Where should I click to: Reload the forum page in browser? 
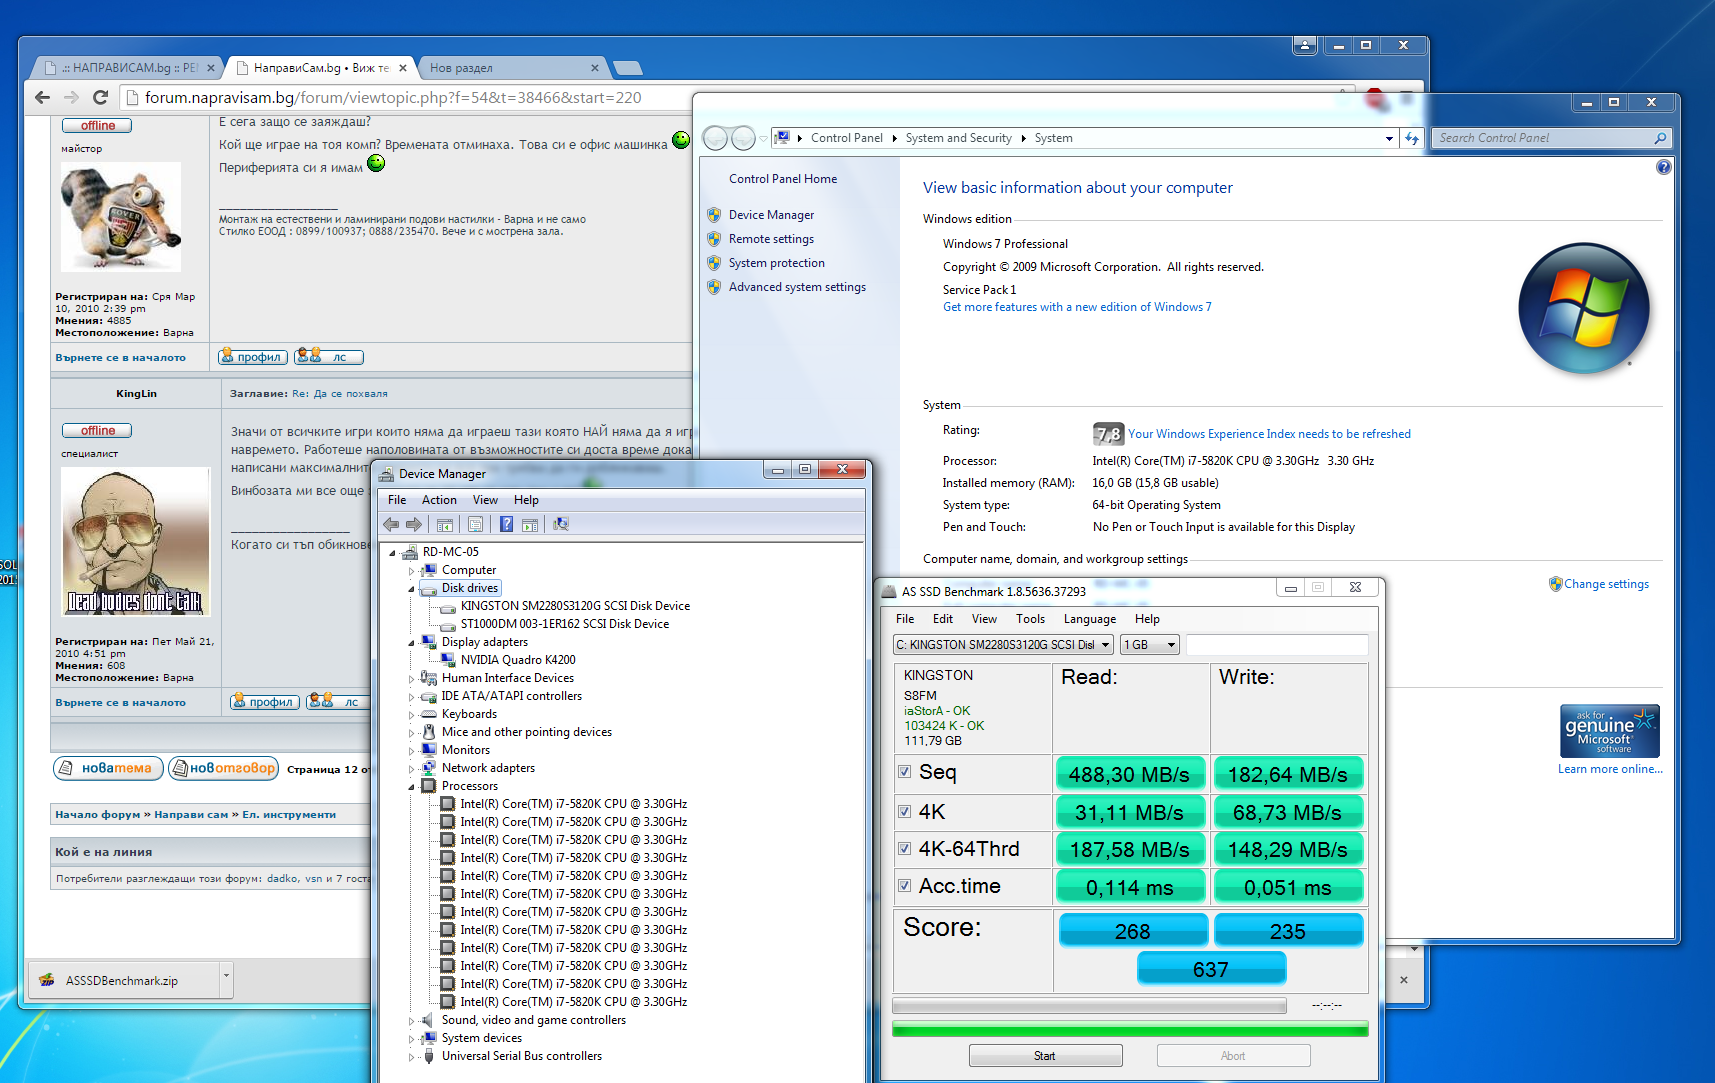click(x=100, y=97)
